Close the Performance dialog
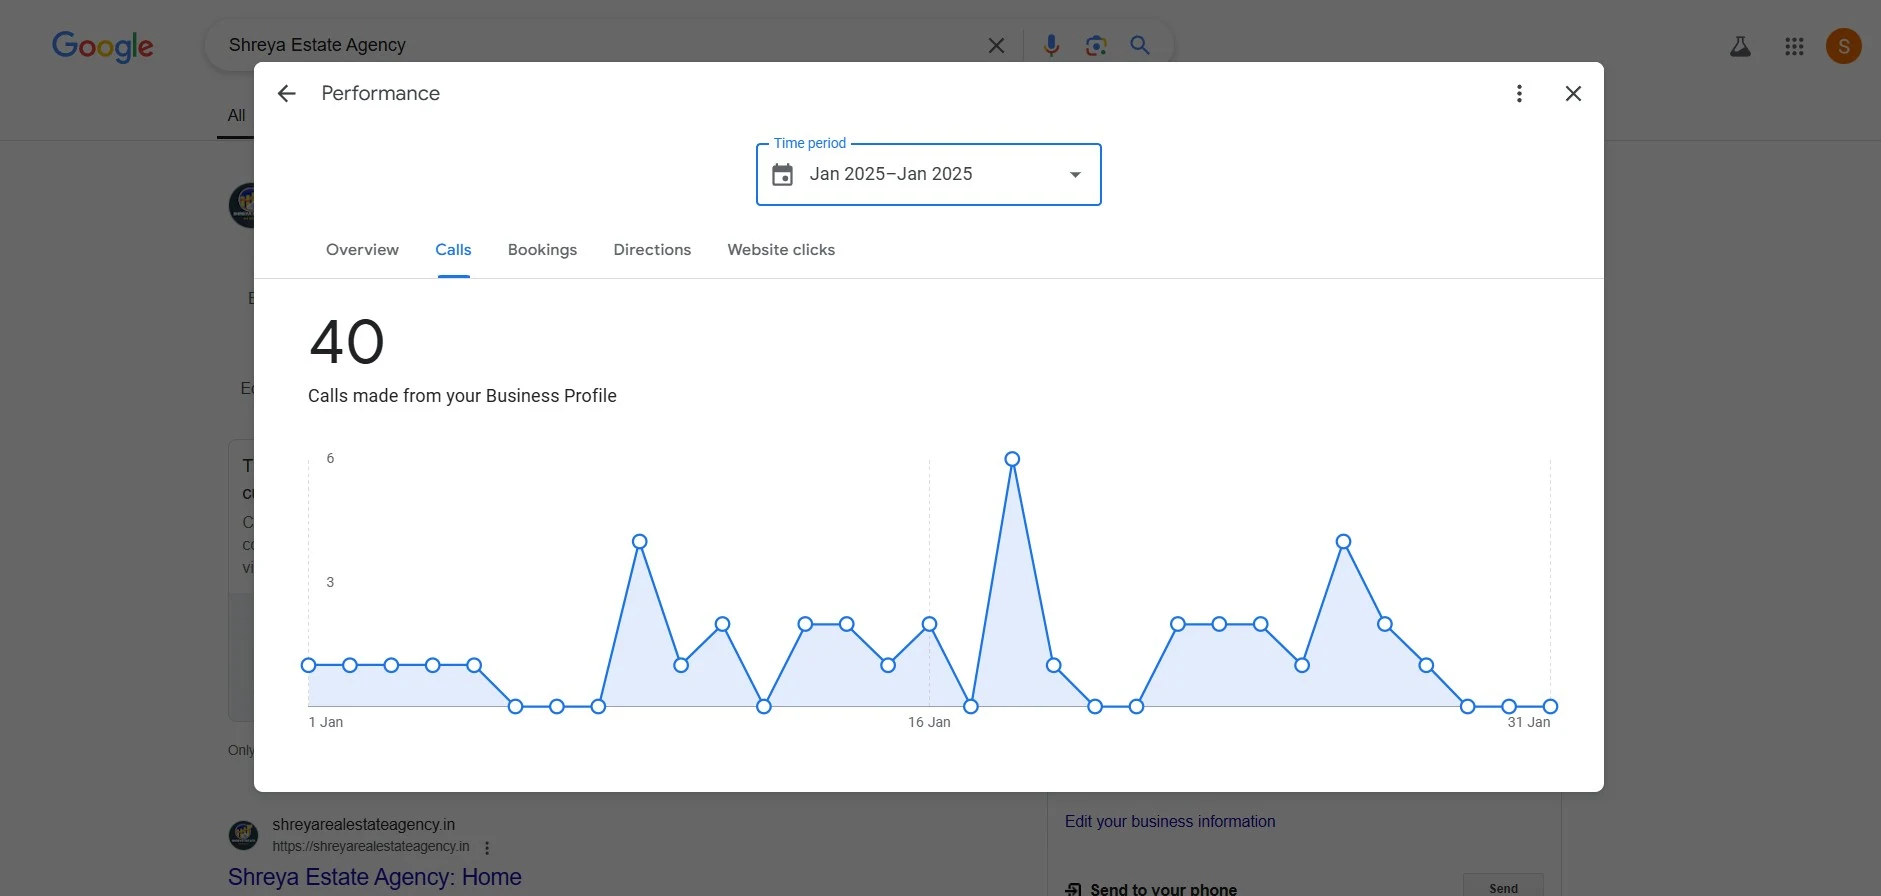Screen dimensions: 1881x896 click(1573, 93)
